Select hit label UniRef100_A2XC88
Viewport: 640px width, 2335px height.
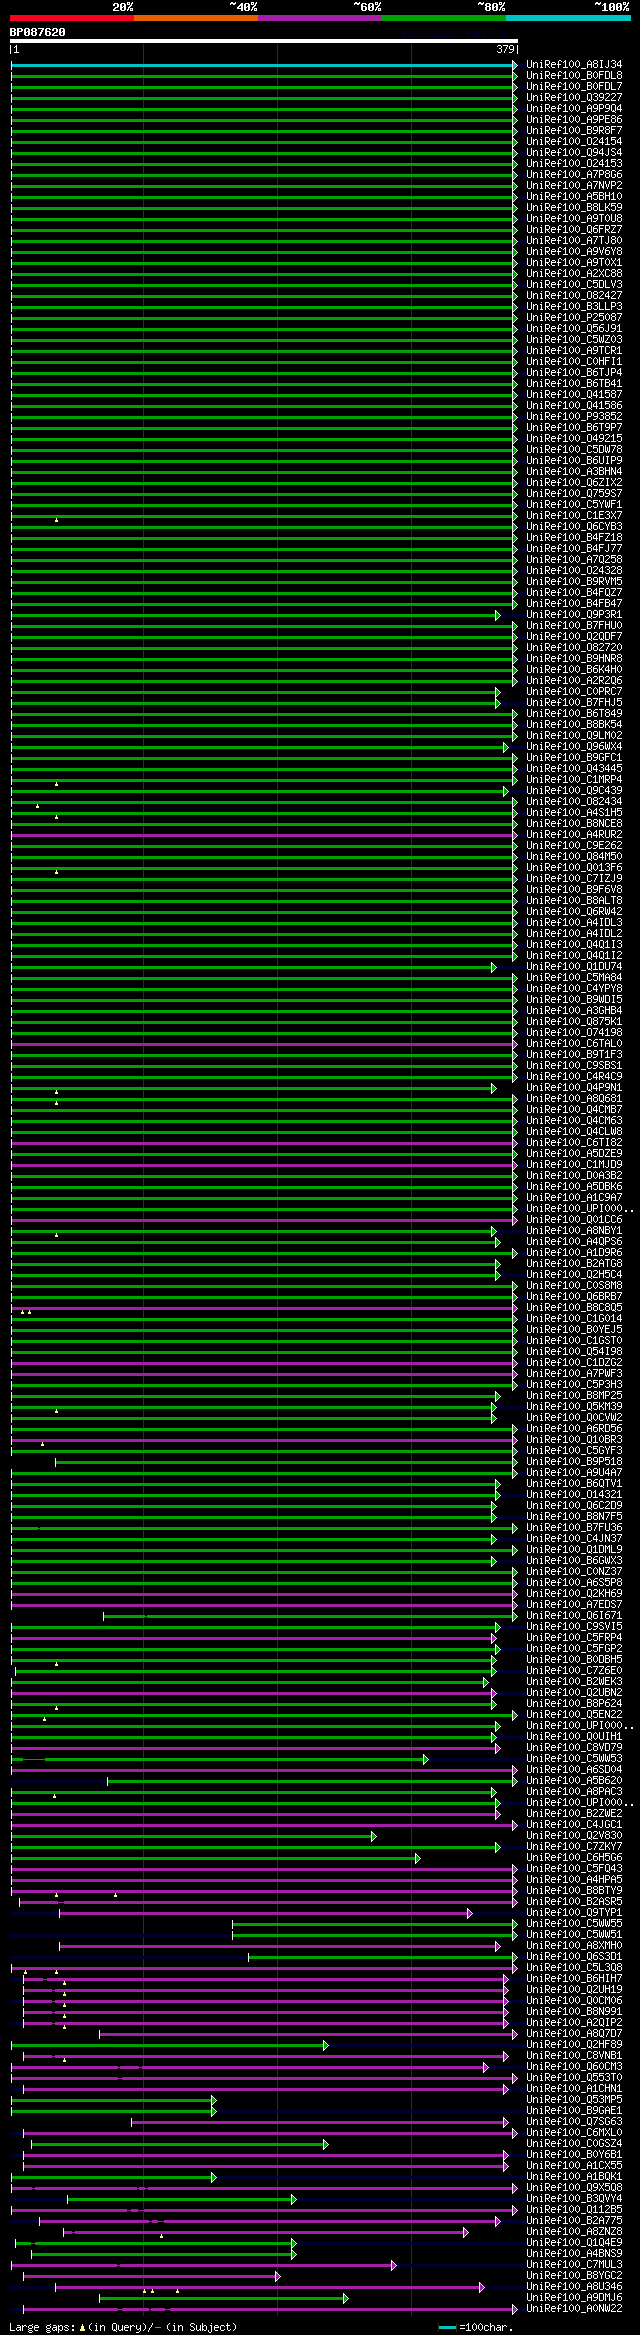pos(574,274)
